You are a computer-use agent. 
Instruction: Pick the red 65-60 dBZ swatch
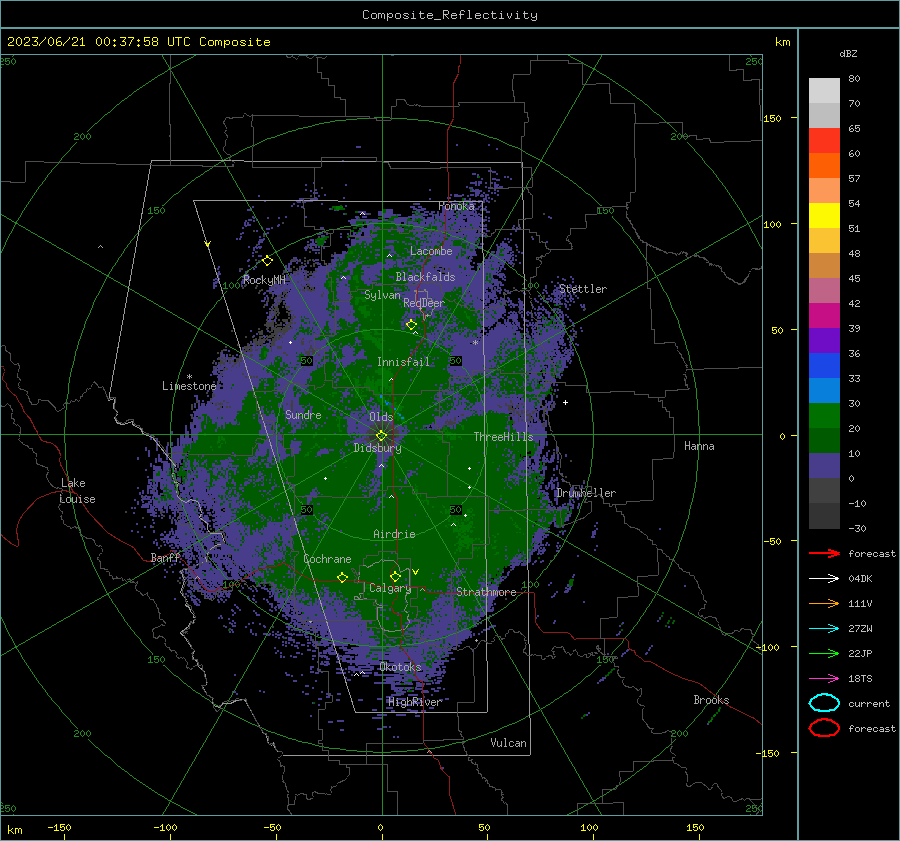[x=824, y=140]
